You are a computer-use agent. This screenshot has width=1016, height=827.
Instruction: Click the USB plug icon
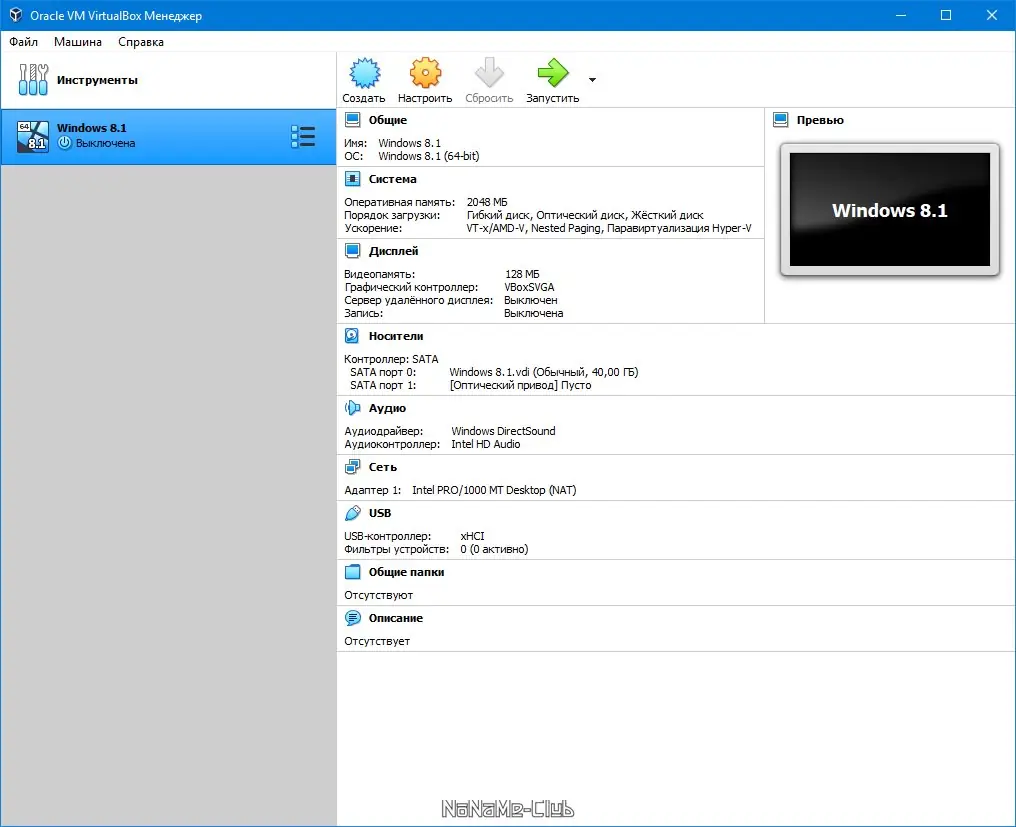tap(352, 513)
